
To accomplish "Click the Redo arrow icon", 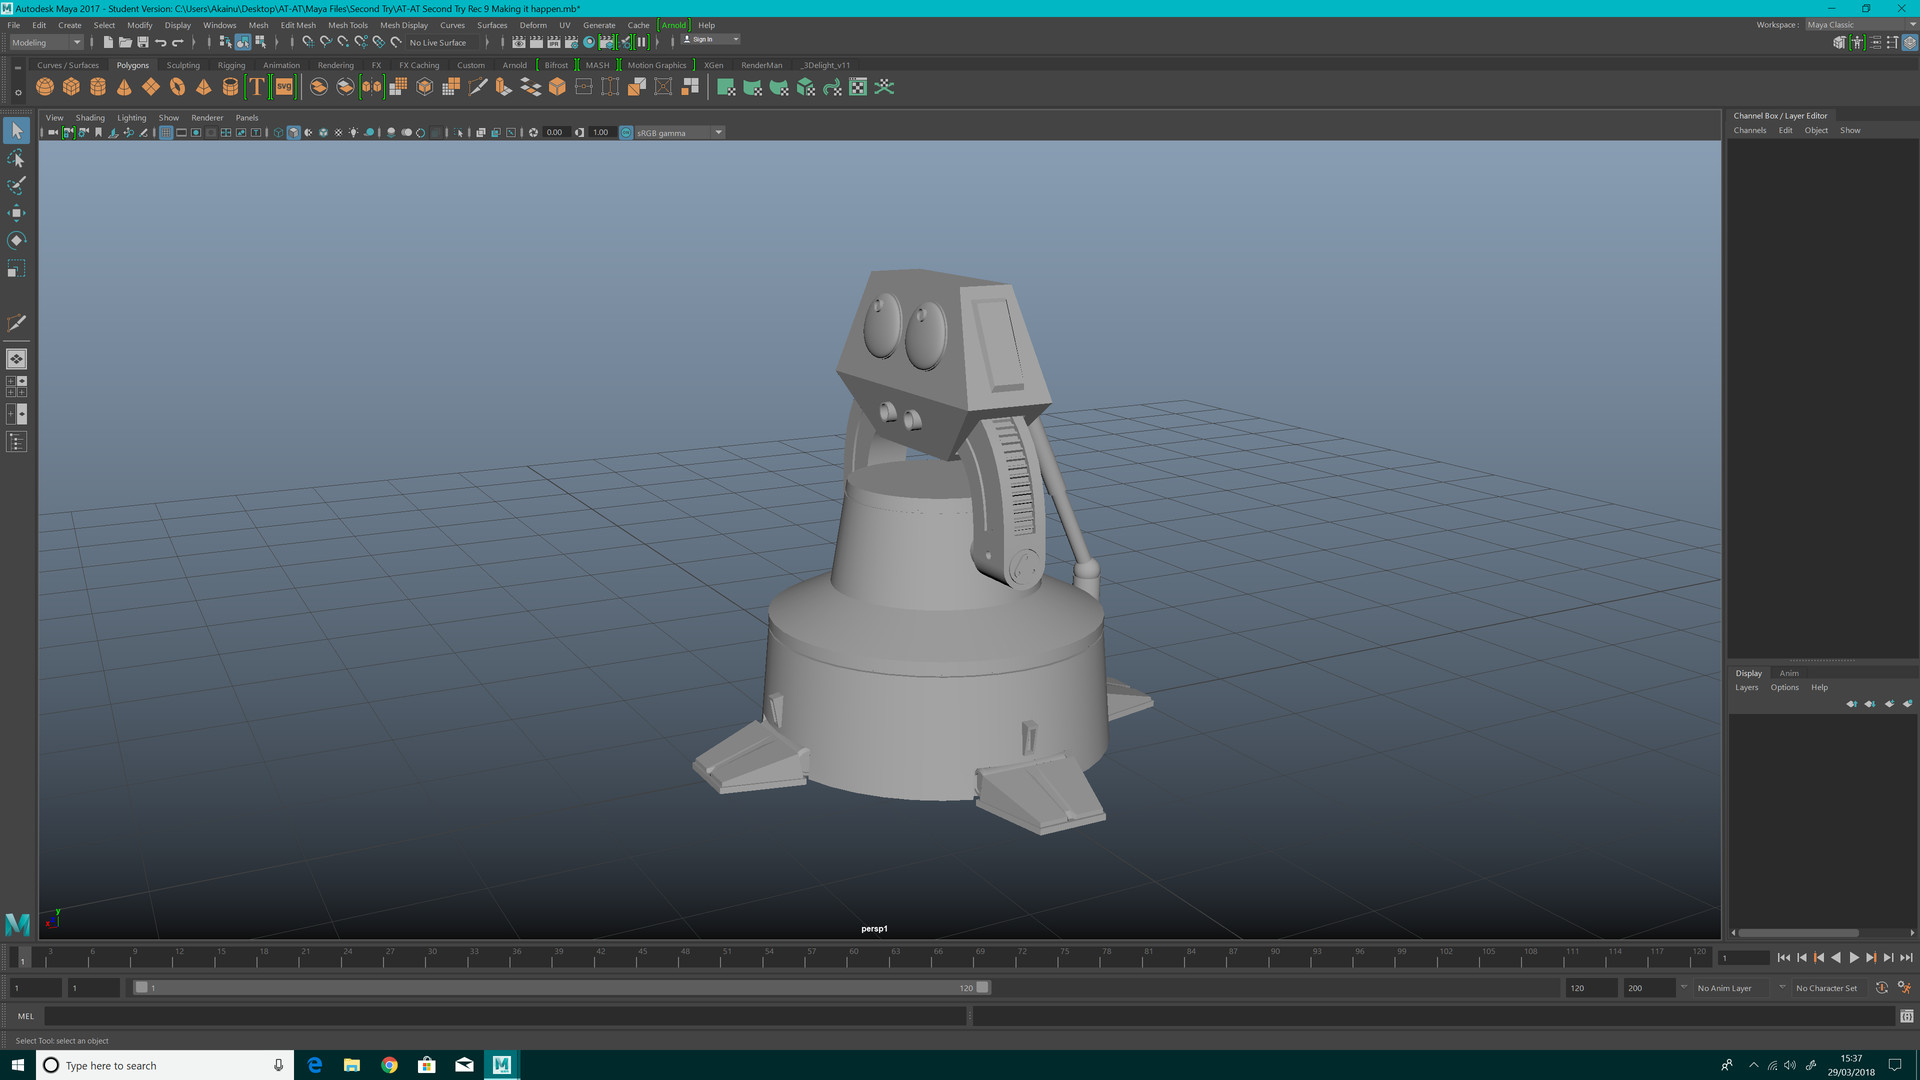I will [x=178, y=42].
